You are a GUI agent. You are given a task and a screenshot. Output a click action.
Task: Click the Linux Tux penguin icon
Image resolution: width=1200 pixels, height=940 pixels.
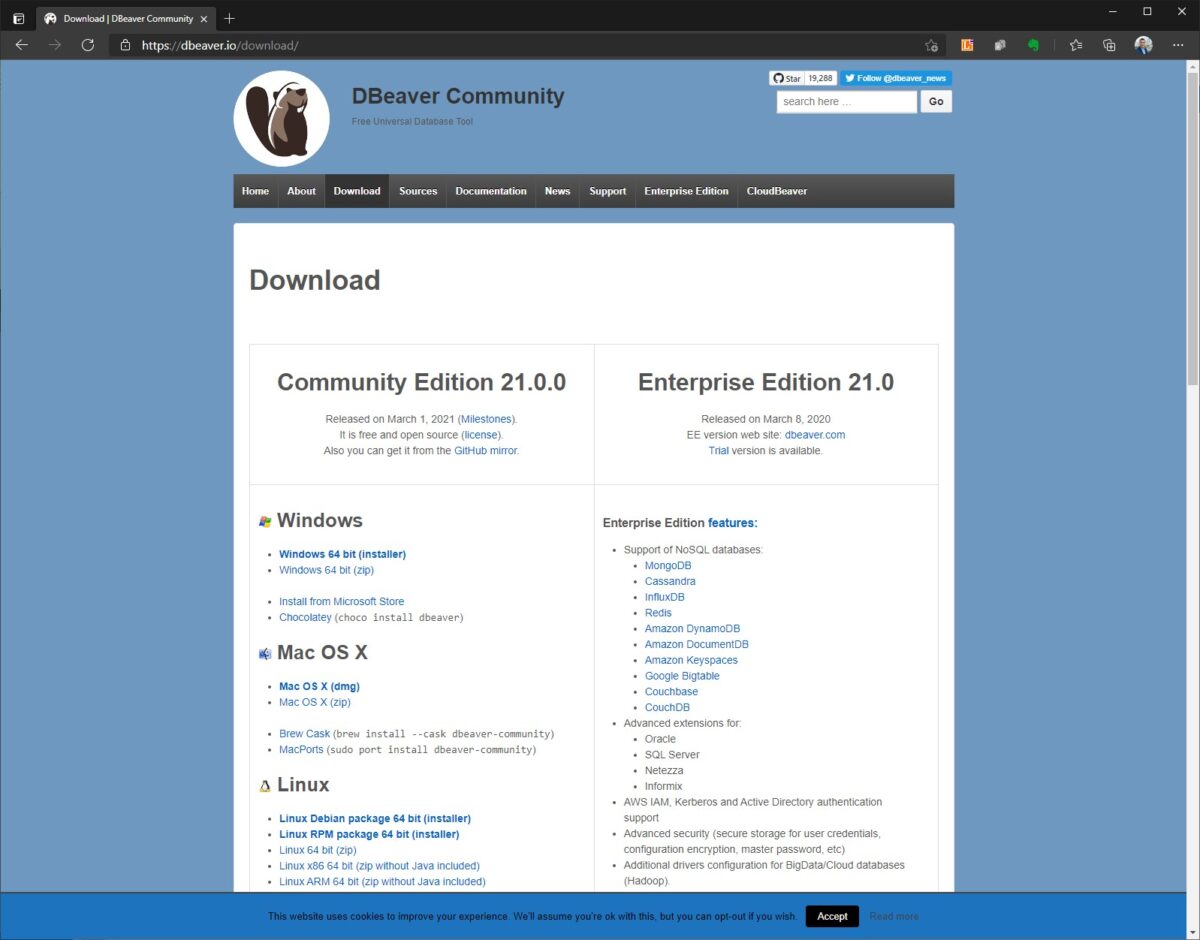pos(264,785)
